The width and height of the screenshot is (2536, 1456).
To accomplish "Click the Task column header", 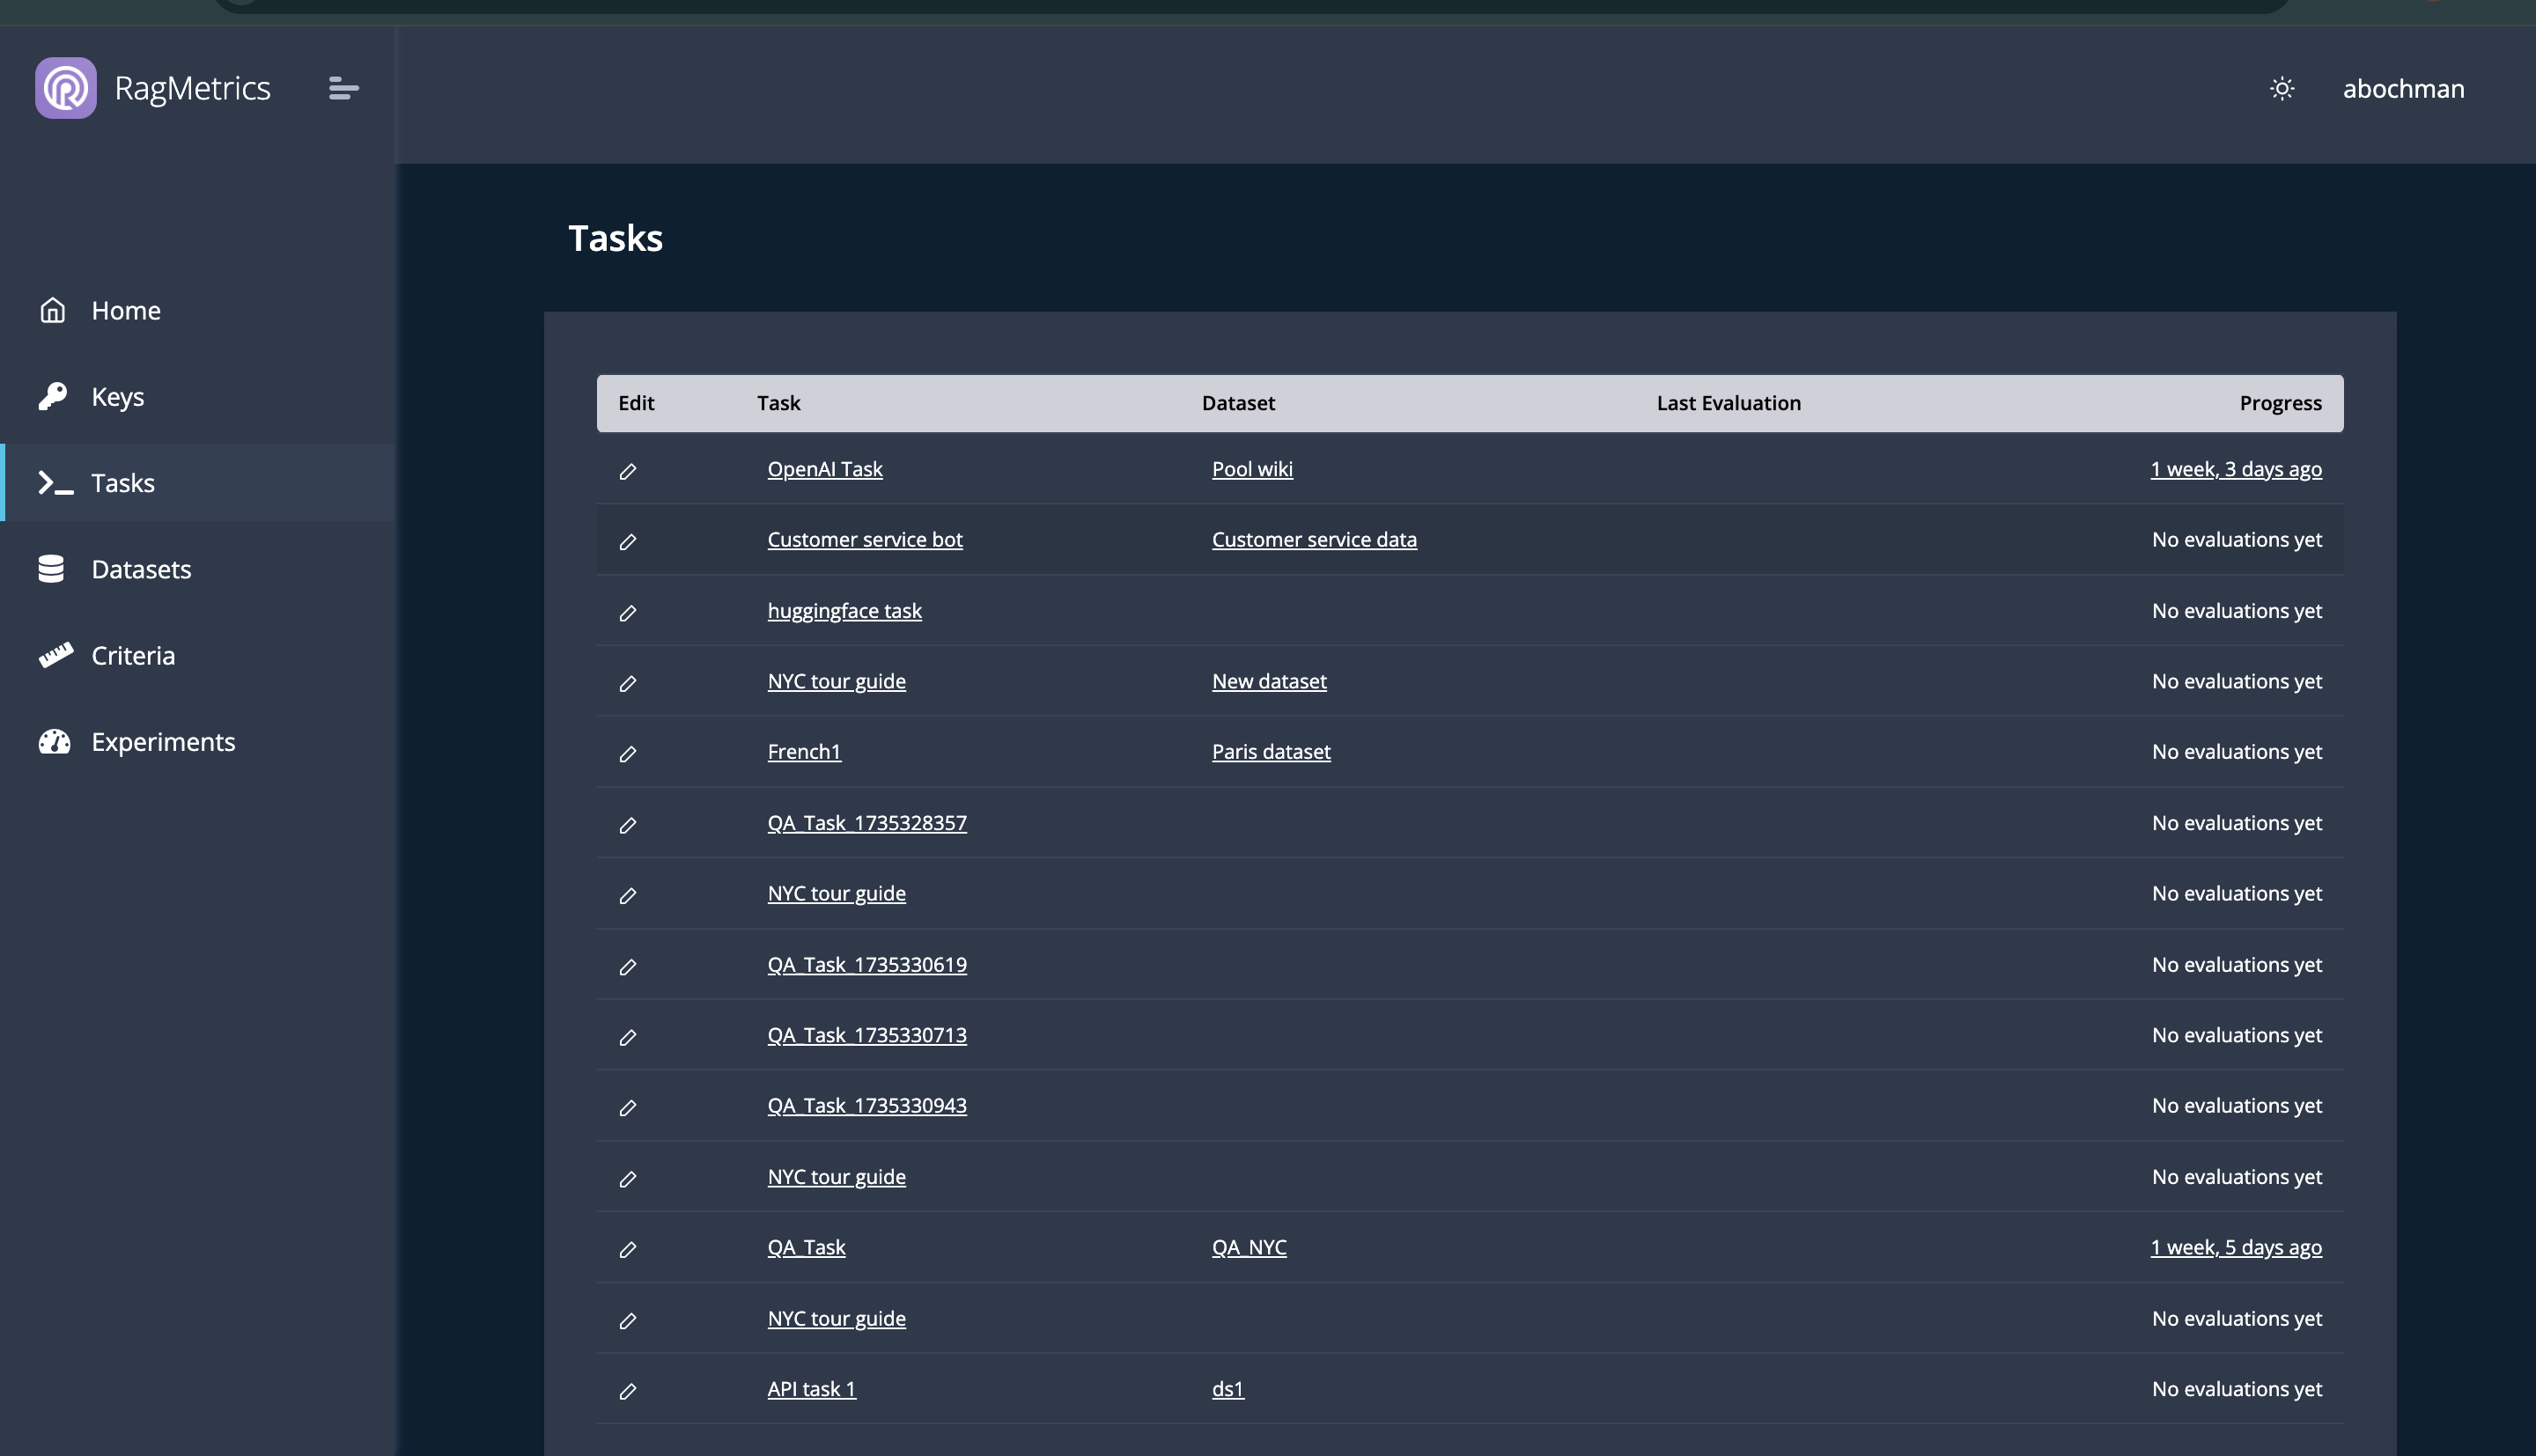I will tap(778, 403).
